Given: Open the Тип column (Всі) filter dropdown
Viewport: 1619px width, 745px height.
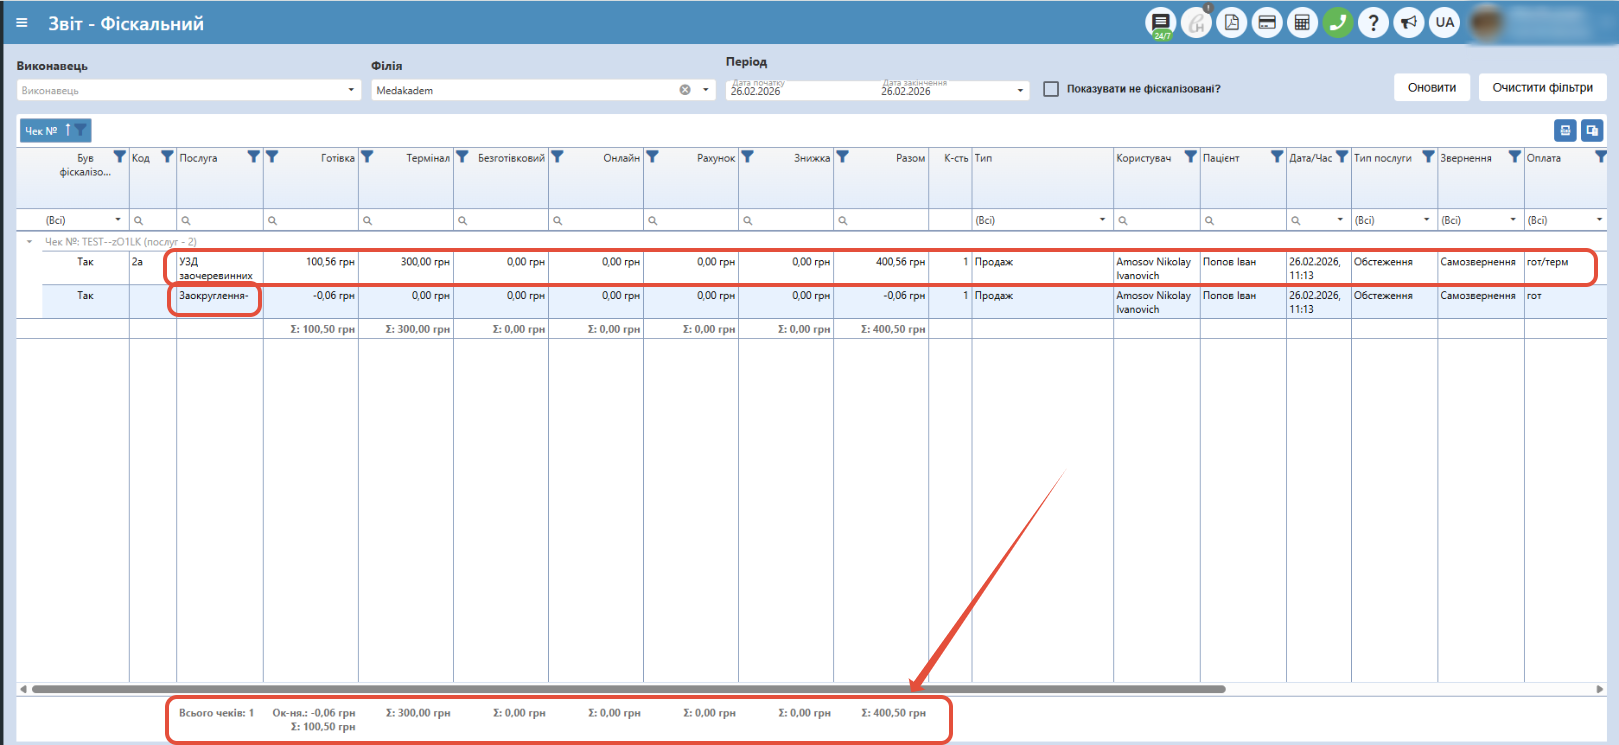Looking at the screenshot, I should click(1103, 220).
